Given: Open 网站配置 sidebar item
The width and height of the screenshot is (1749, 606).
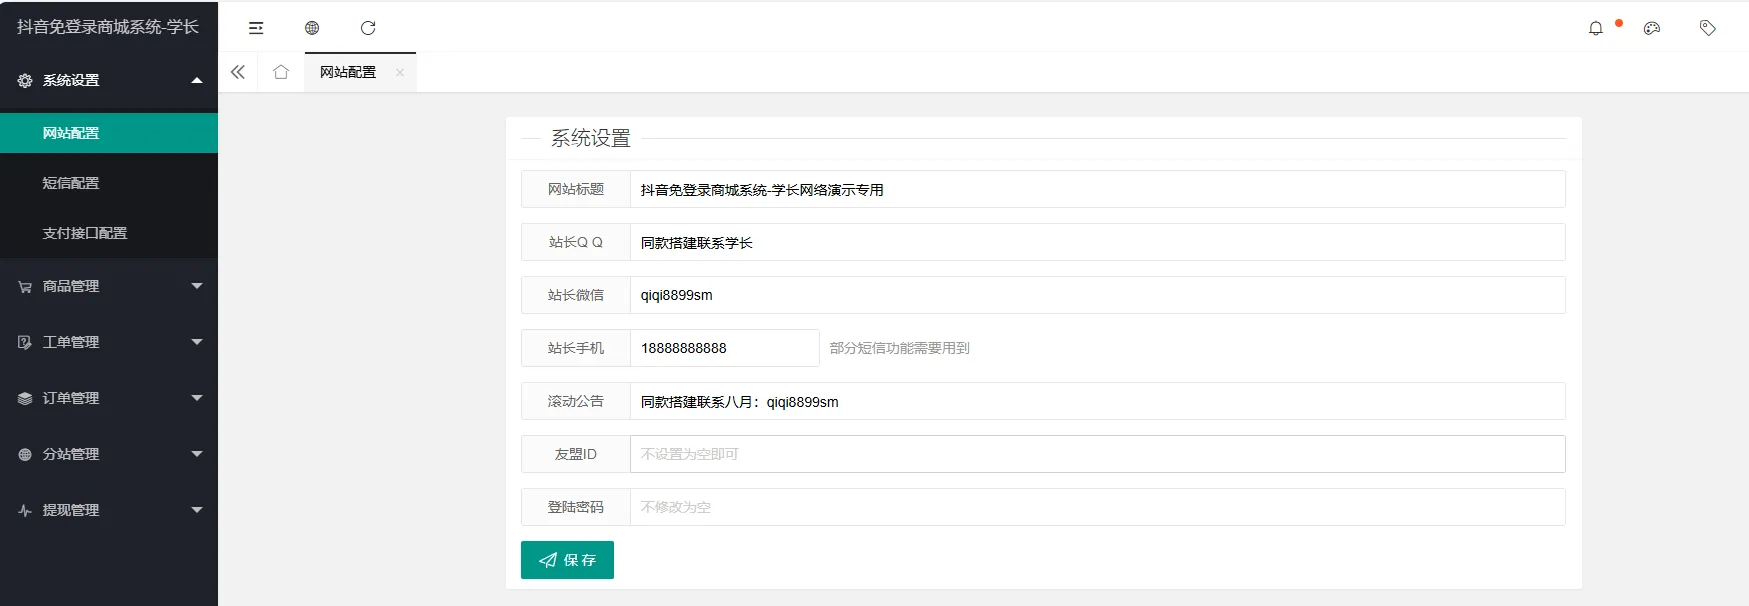Looking at the screenshot, I should click(x=109, y=133).
